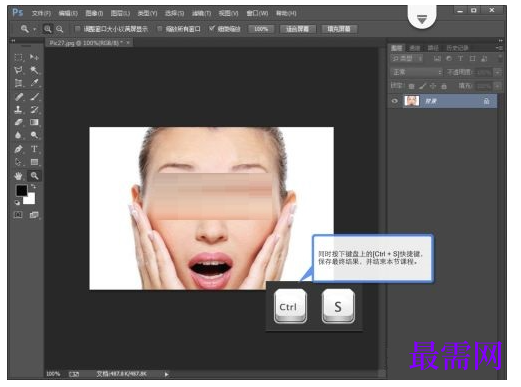Click the 填充屏幕 button

[x=339, y=29]
